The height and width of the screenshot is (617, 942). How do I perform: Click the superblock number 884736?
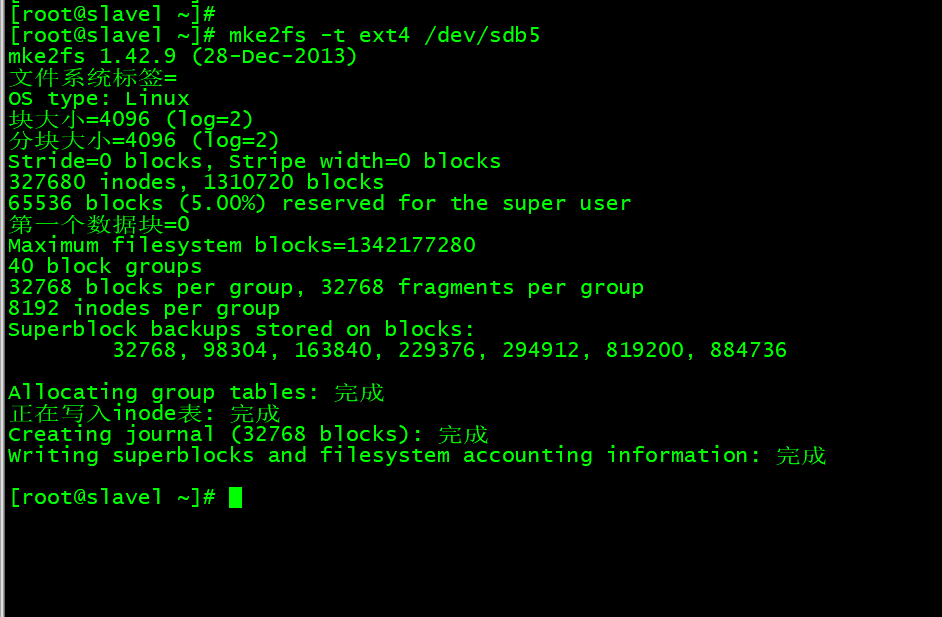click(x=748, y=351)
